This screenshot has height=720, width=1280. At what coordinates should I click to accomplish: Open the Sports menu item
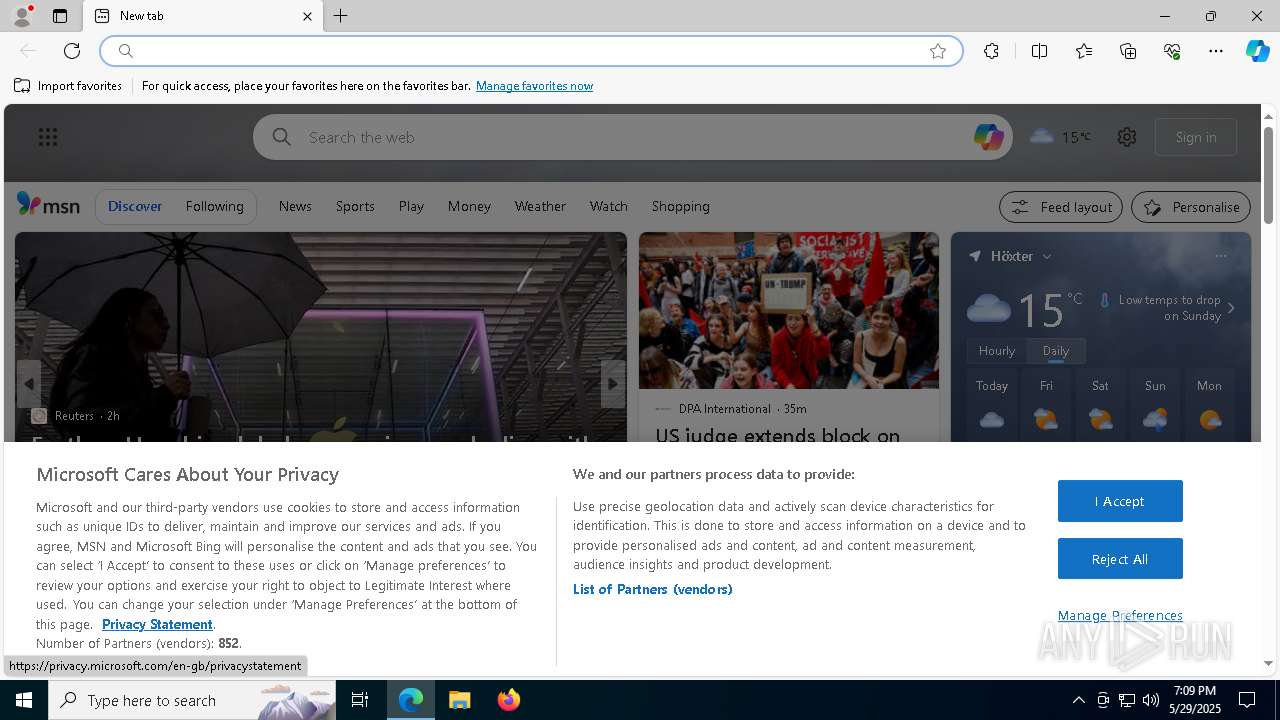355,206
